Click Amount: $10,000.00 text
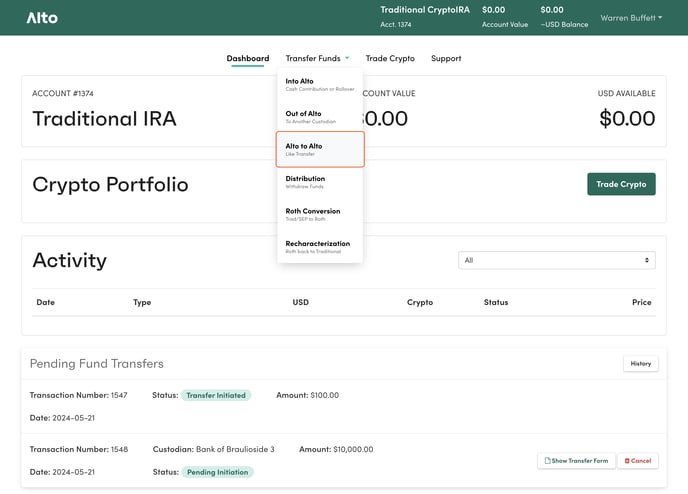 pyautogui.click(x=336, y=449)
